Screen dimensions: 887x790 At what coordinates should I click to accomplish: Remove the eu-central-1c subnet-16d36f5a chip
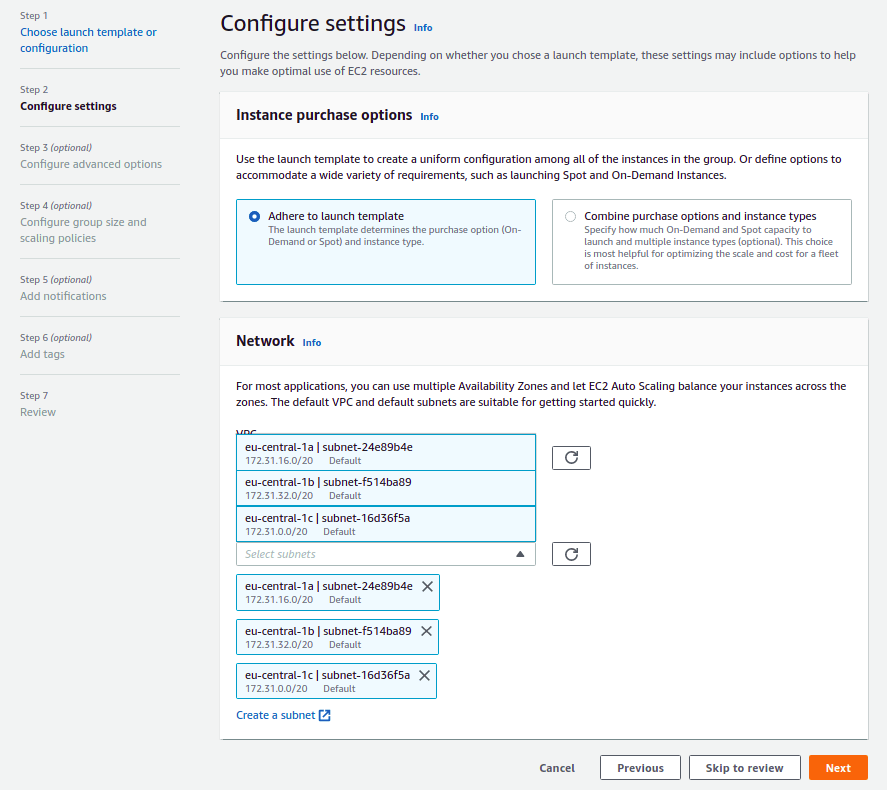[424, 676]
